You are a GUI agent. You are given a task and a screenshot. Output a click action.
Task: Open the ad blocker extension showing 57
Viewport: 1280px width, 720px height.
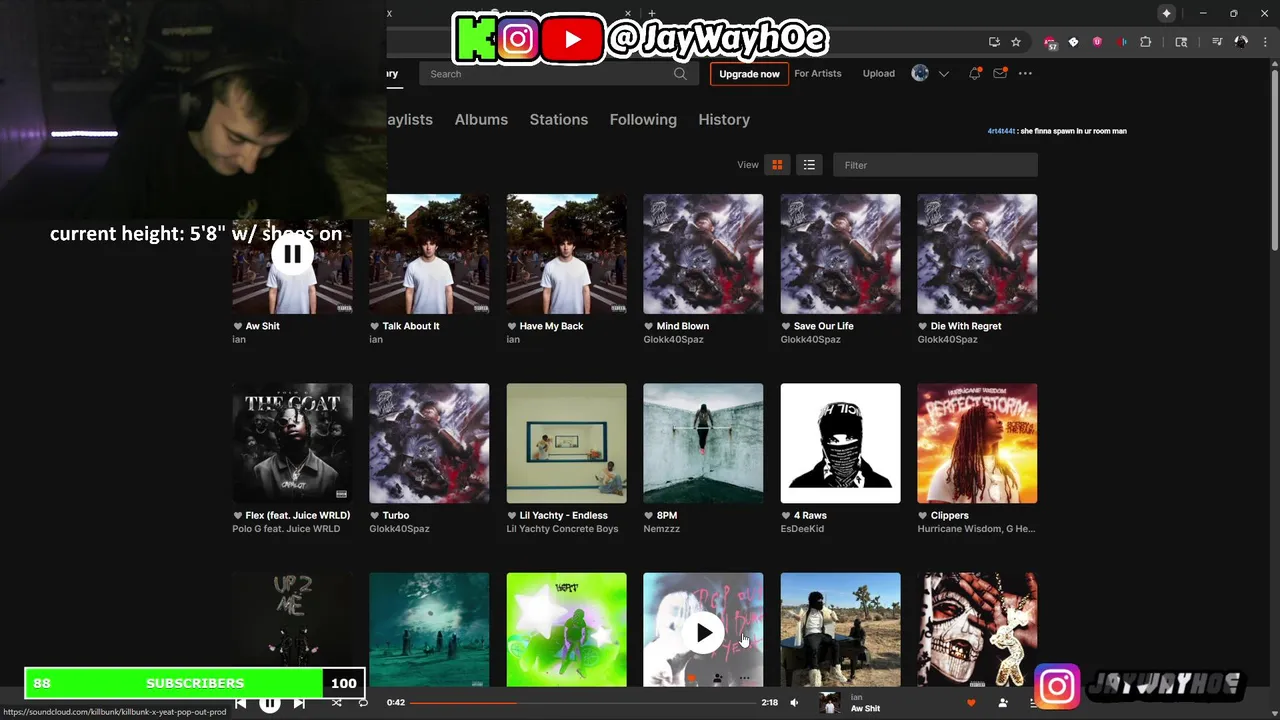pyautogui.click(x=1050, y=43)
